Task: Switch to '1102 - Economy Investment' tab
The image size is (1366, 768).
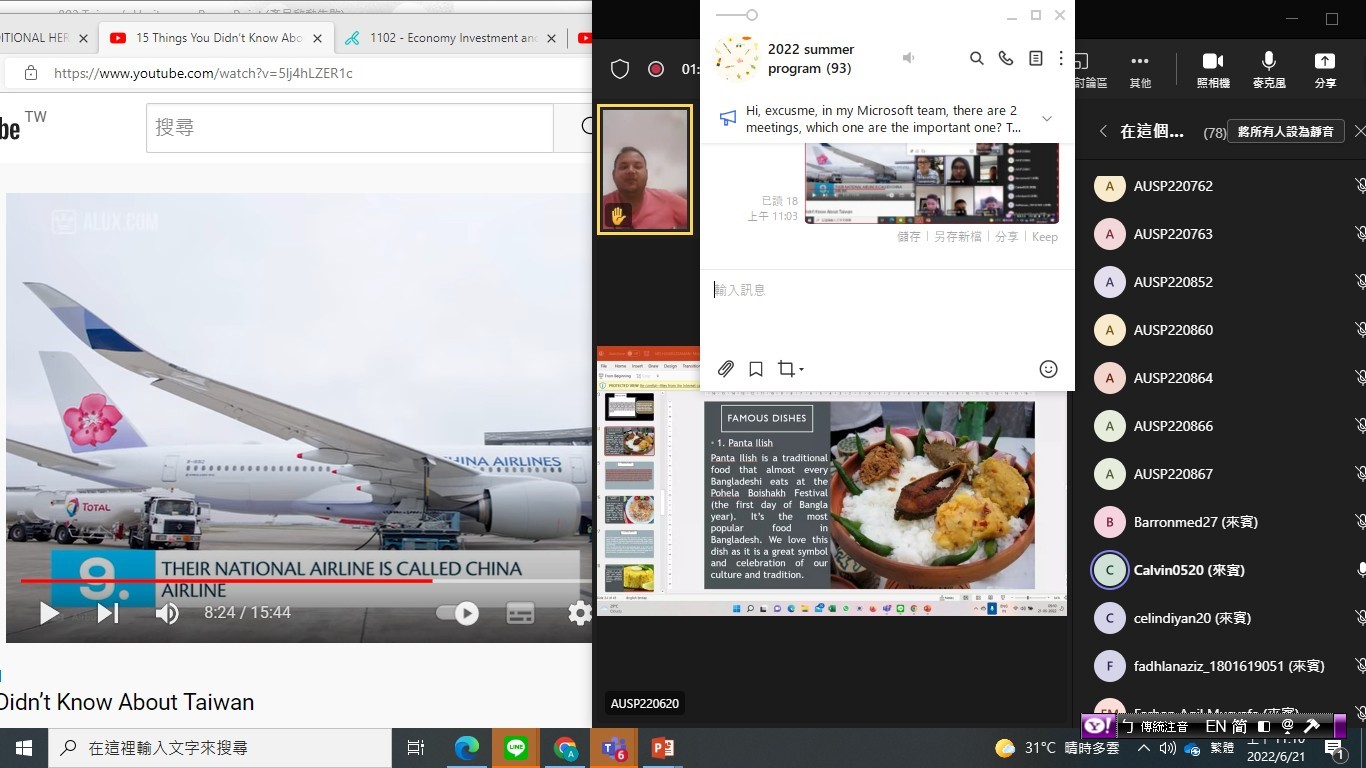Action: [x=450, y=38]
